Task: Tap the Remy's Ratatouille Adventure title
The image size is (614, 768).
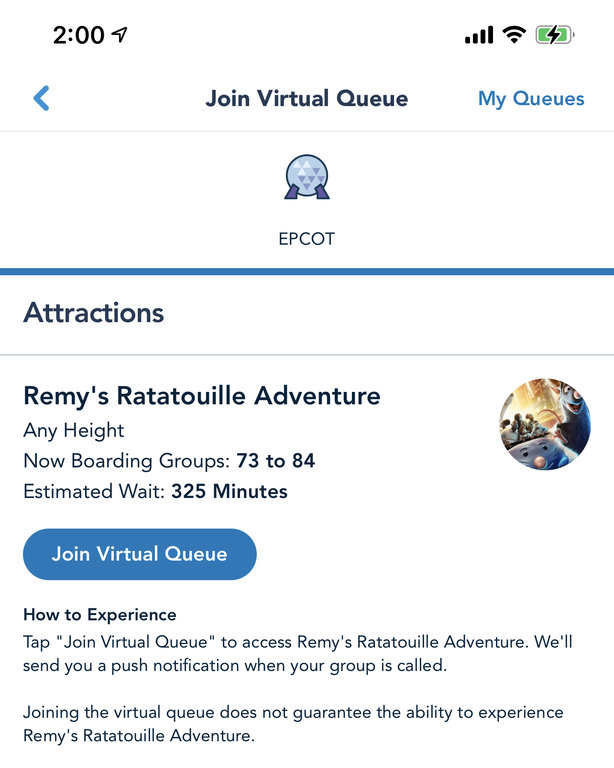Action: 202,395
